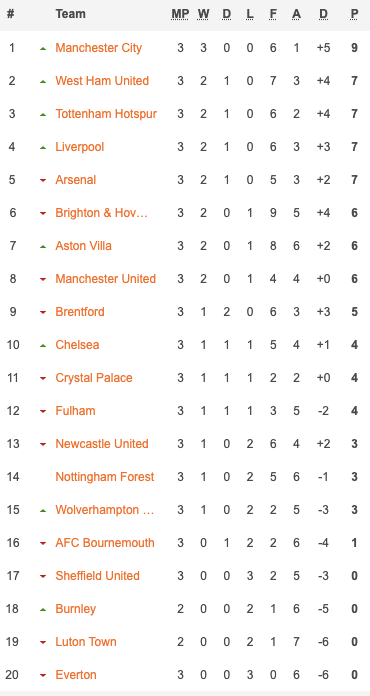The height and width of the screenshot is (696, 370).
Task: Click the green up arrow next to Aston Villa
Action: pyautogui.click(x=43, y=246)
